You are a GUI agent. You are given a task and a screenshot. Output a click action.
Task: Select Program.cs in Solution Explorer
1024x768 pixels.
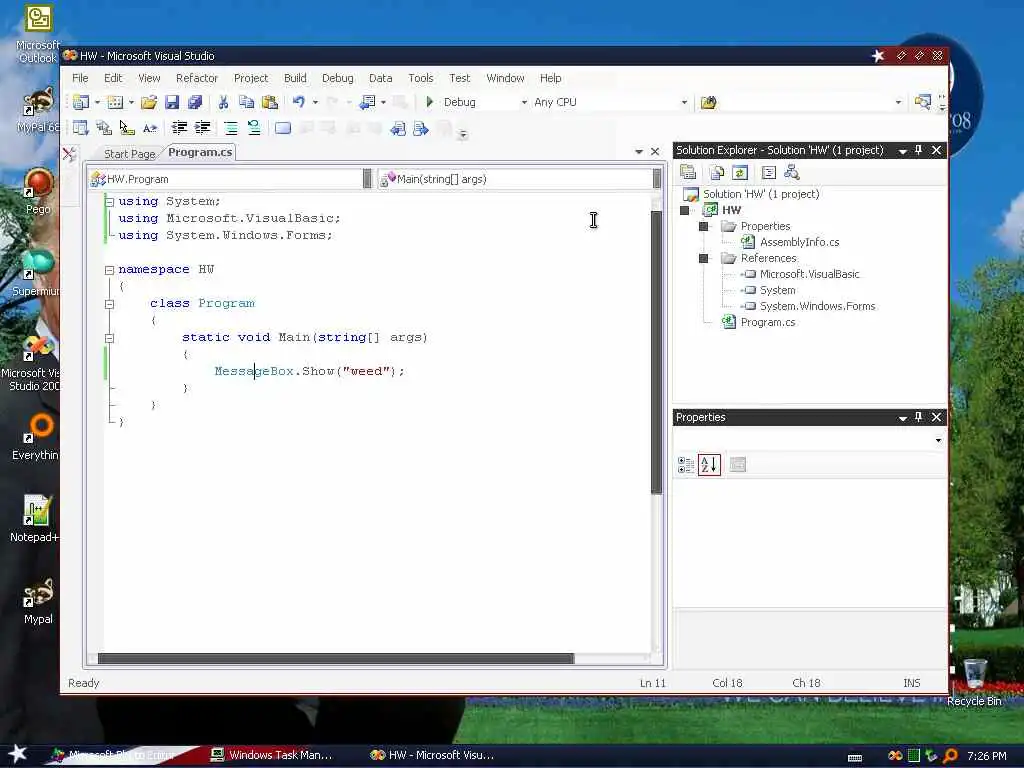(767, 323)
